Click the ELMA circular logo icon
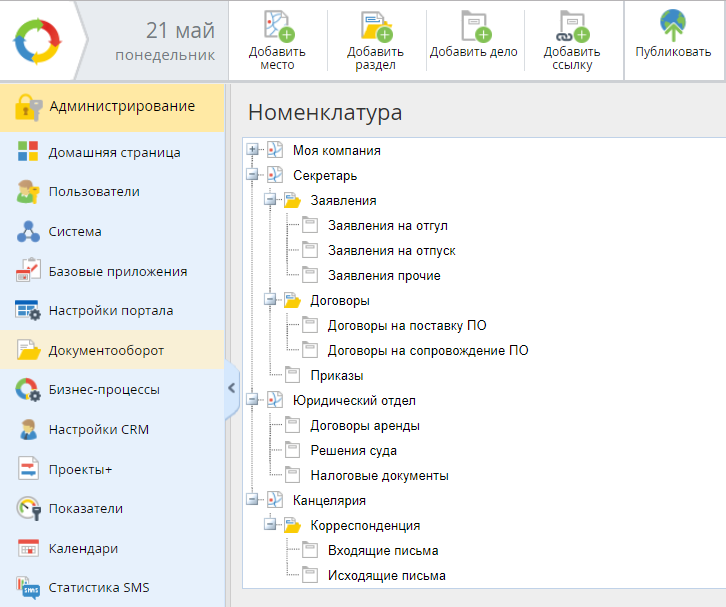This screenshot has height=607, width=726. coord(38,41)
